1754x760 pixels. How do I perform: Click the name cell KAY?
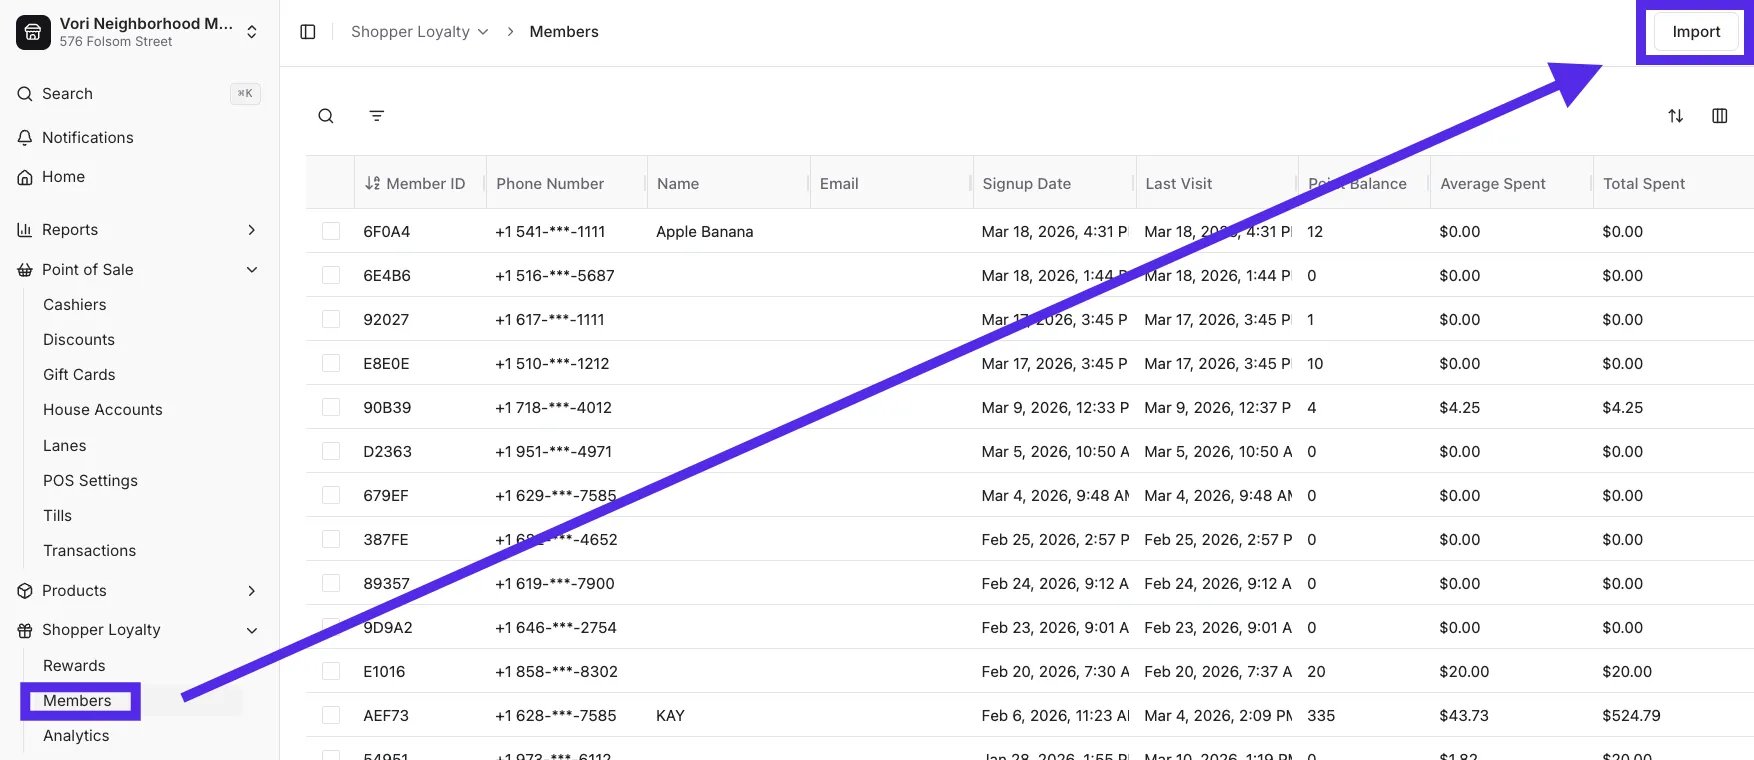[x=670, y=715]
